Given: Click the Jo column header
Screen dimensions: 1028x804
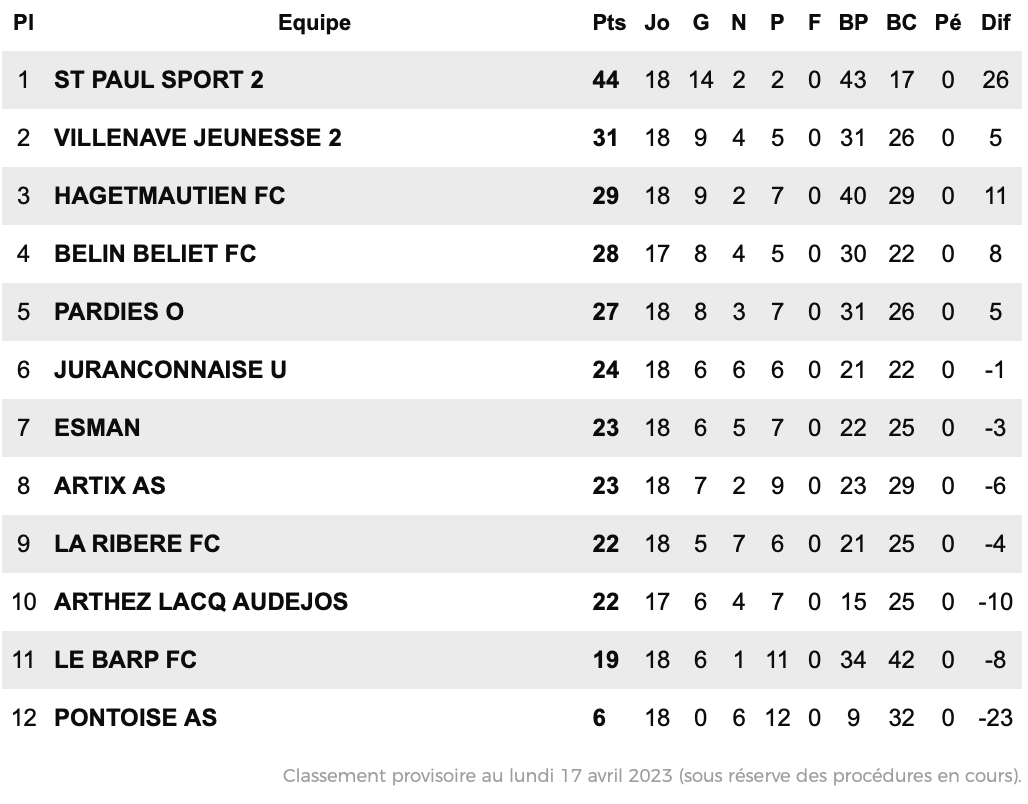Looking at the screenshot, I should 657,23.
